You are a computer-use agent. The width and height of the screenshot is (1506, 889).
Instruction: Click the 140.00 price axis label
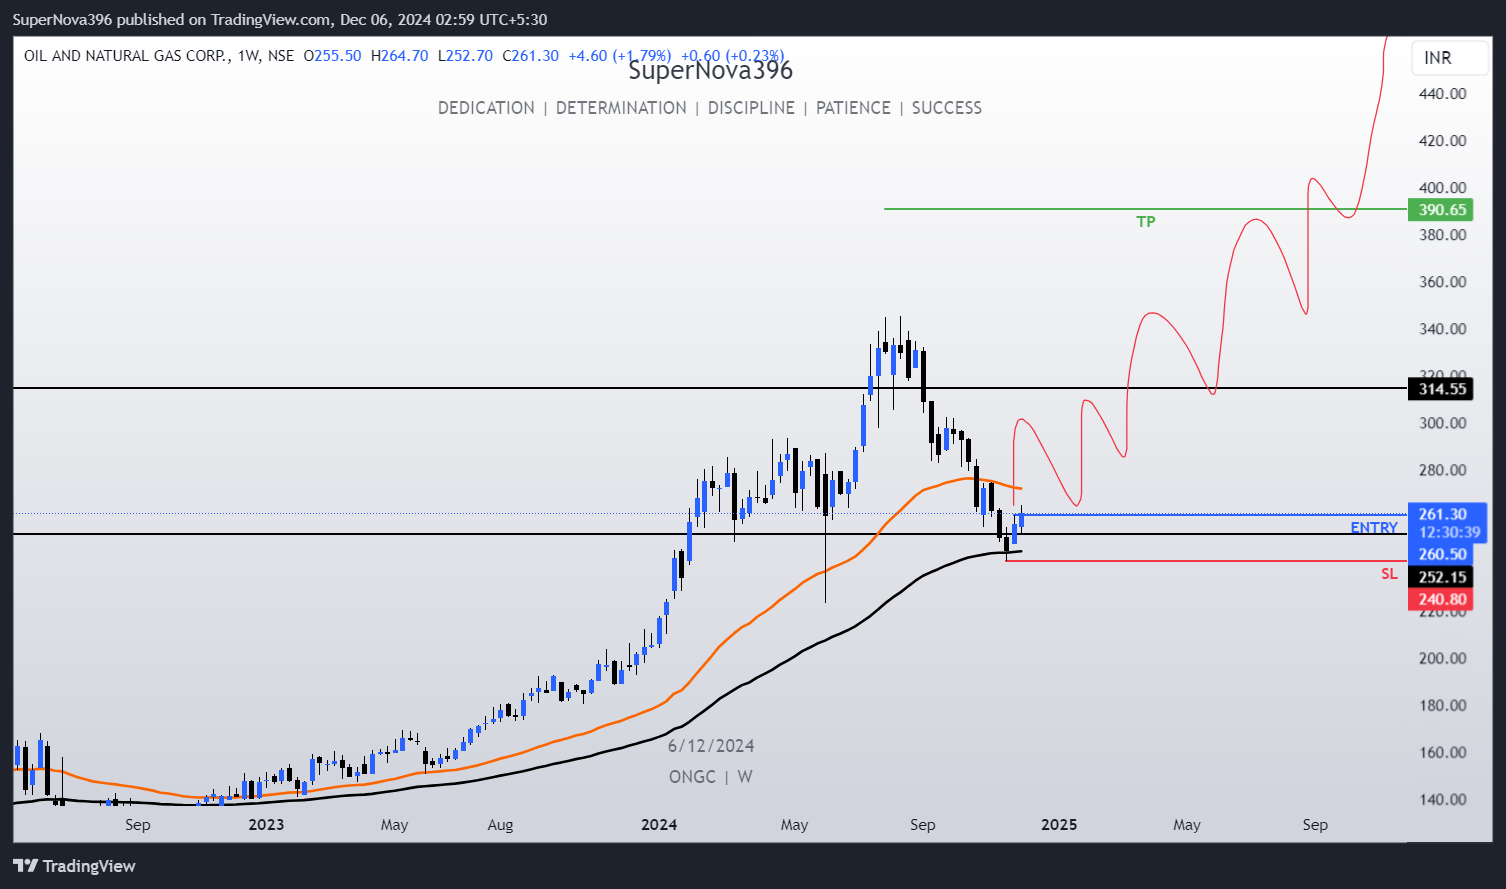(x=1442, y=799)
